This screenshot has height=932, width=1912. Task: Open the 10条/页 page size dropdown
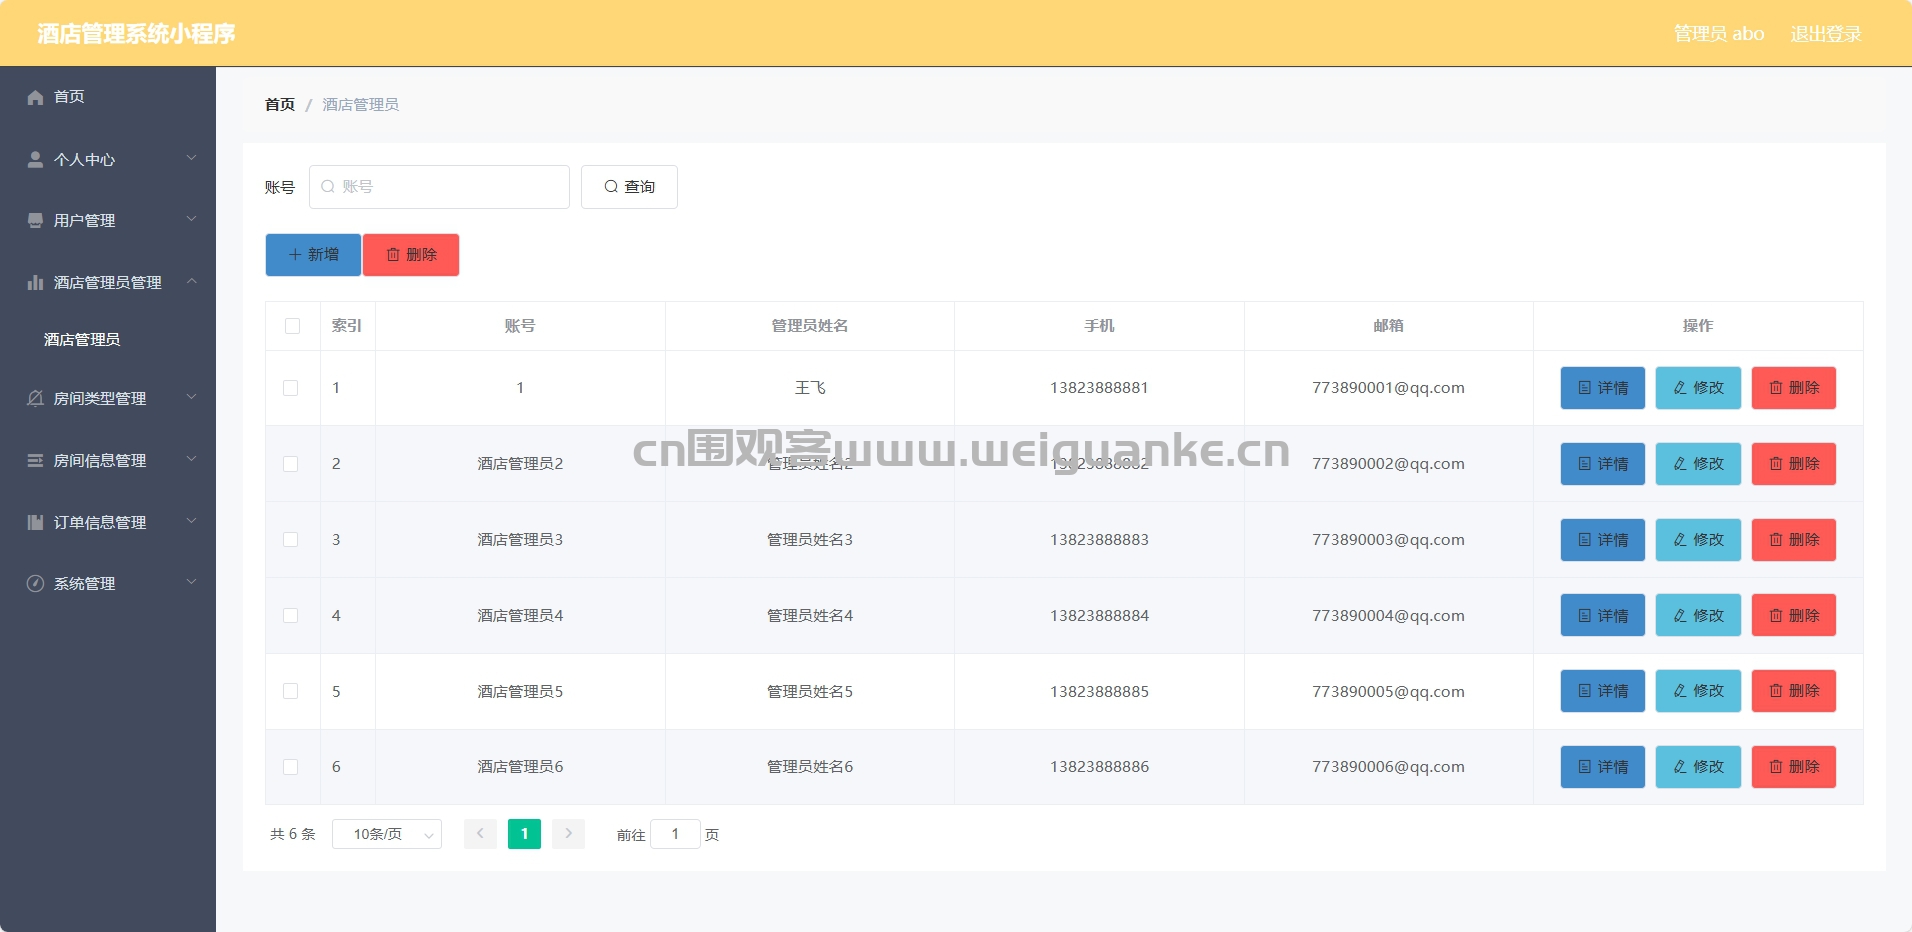point(387,834)
